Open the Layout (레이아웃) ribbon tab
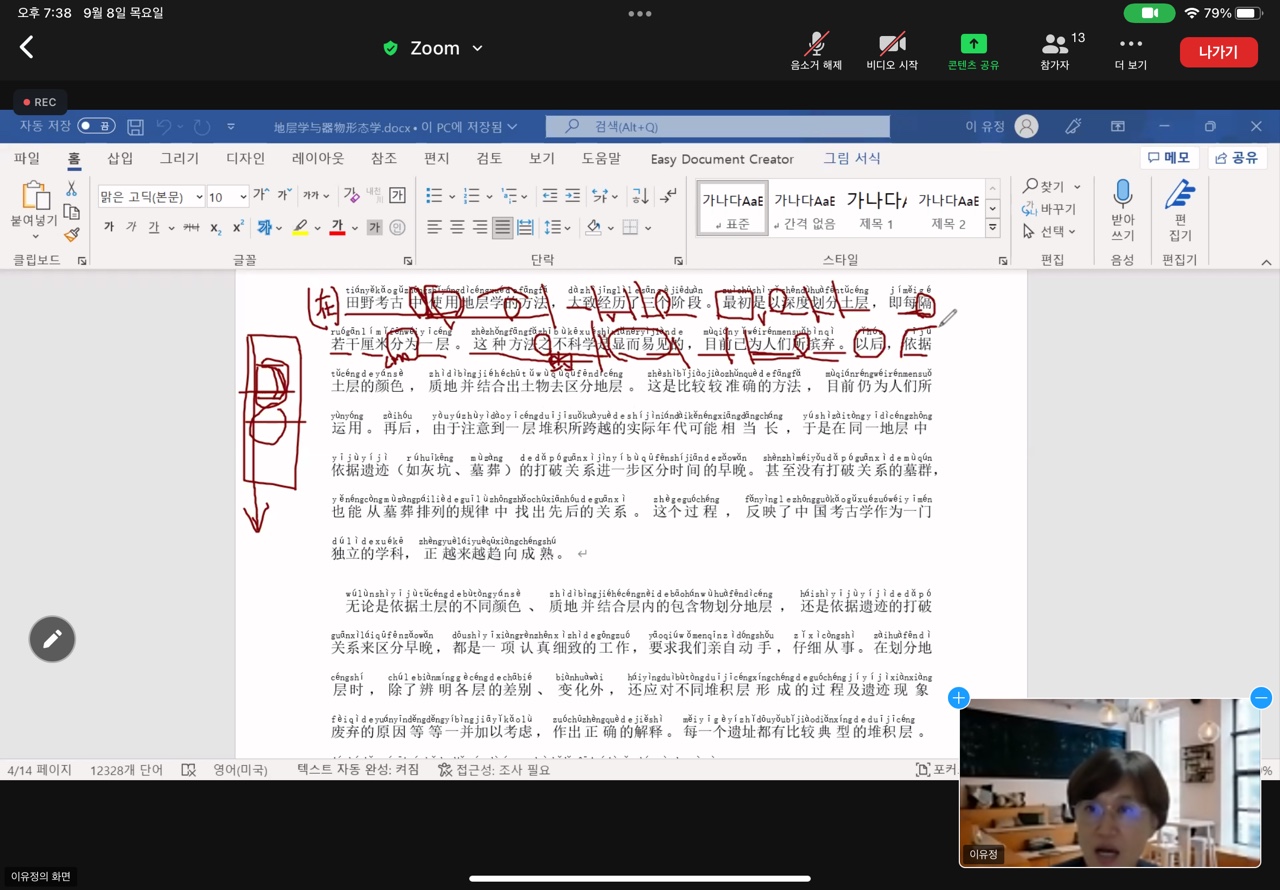The height and width of the screenshot is (890, 1280). click(317, 158)
